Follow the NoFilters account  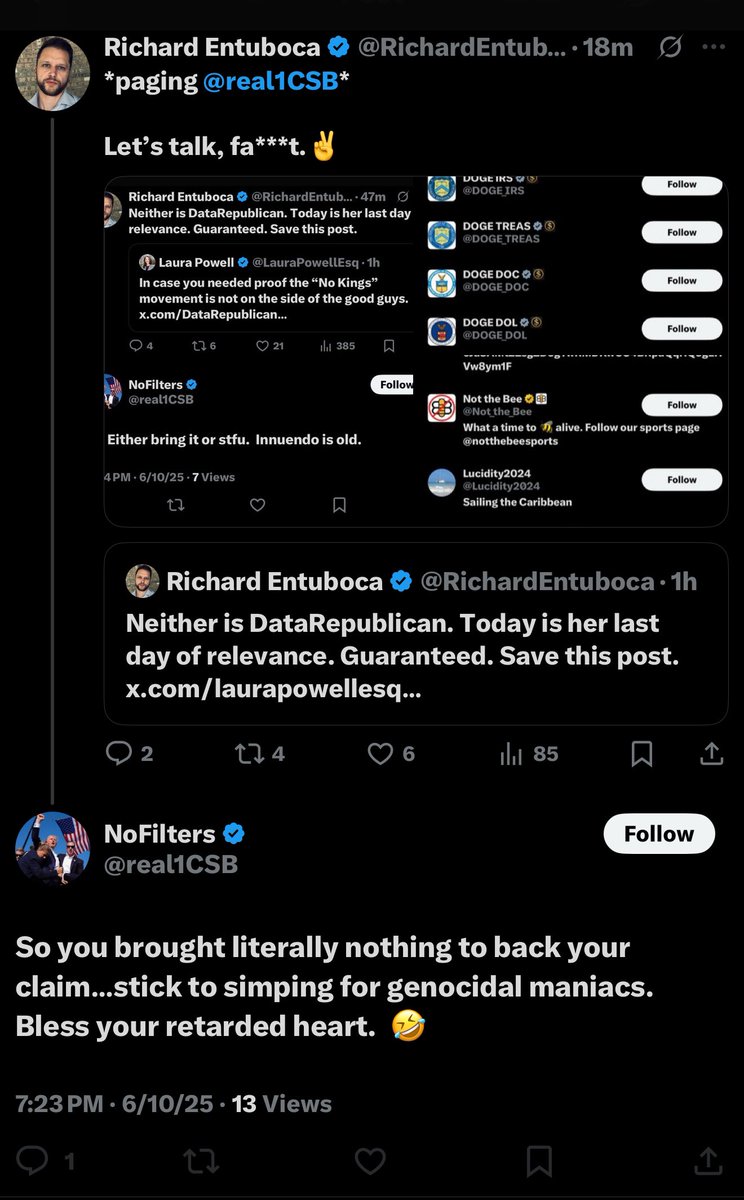pyautogui.click(x=659, y=834)
